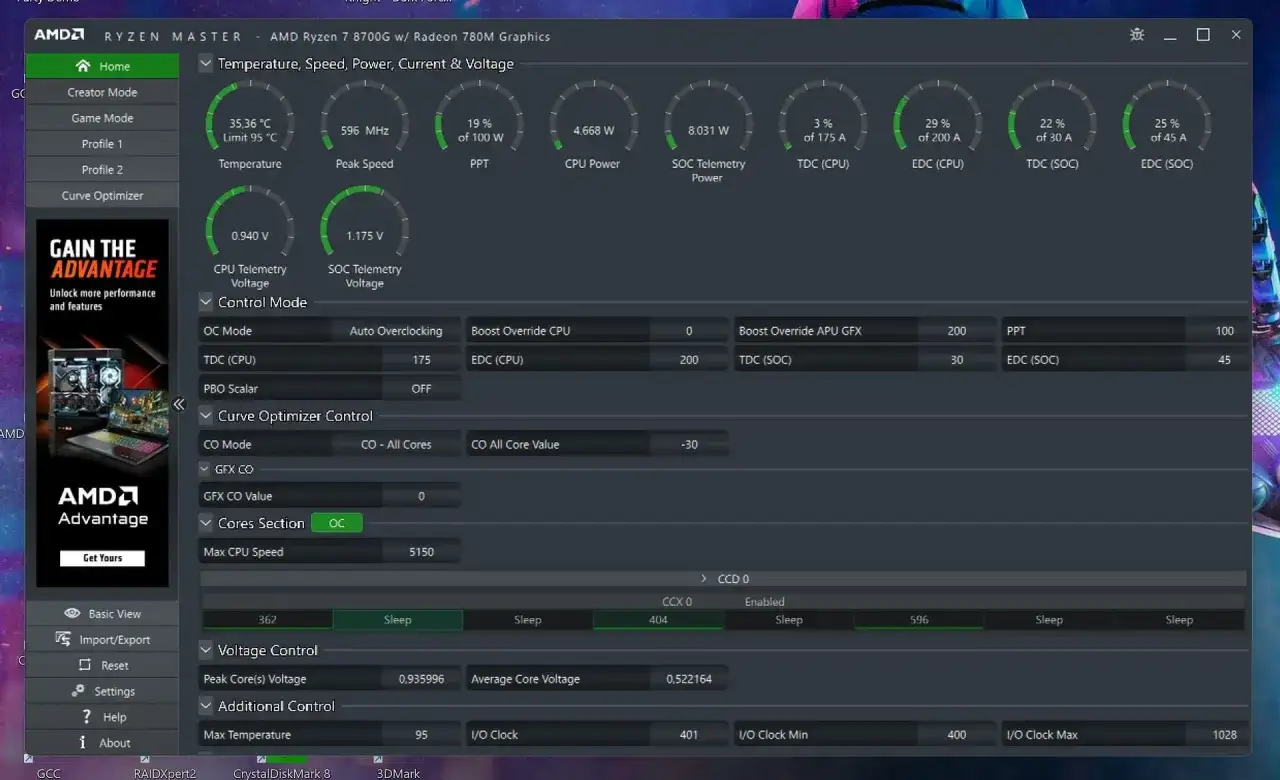Viewport: 1280px width, 780px height.
Task: Open Settings from sidebar
Action: click(x=102, y=692)
